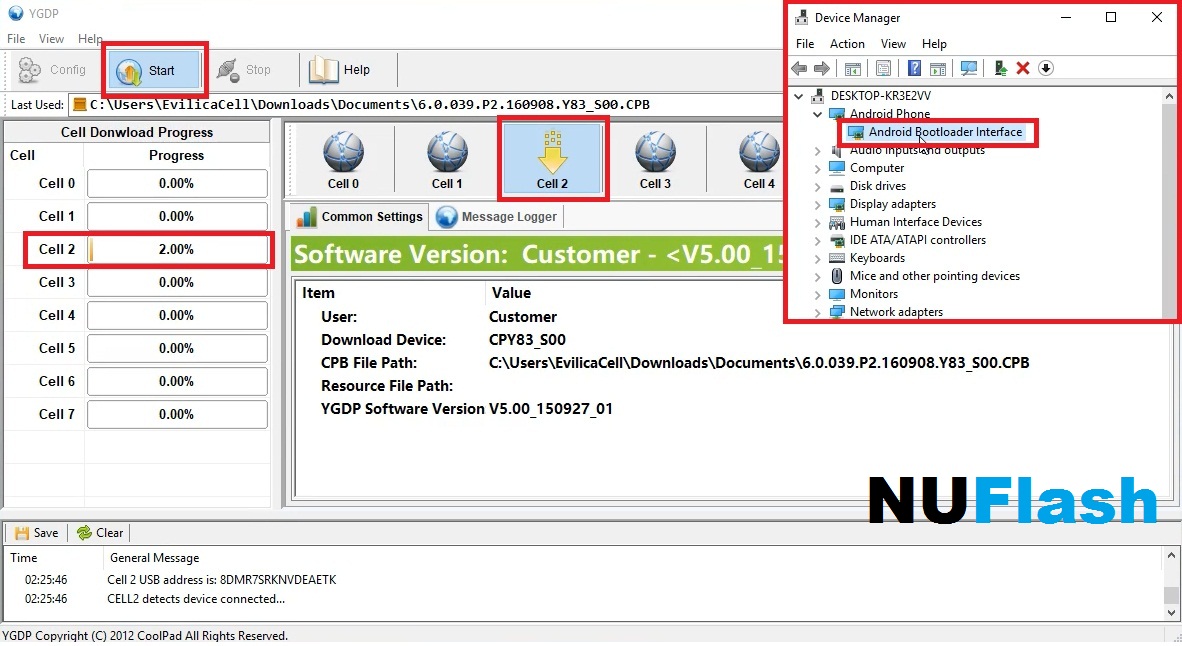Click Scan for hardware changes icon
This screenshot has height=646, width=1182.
[x=969, y=69]
